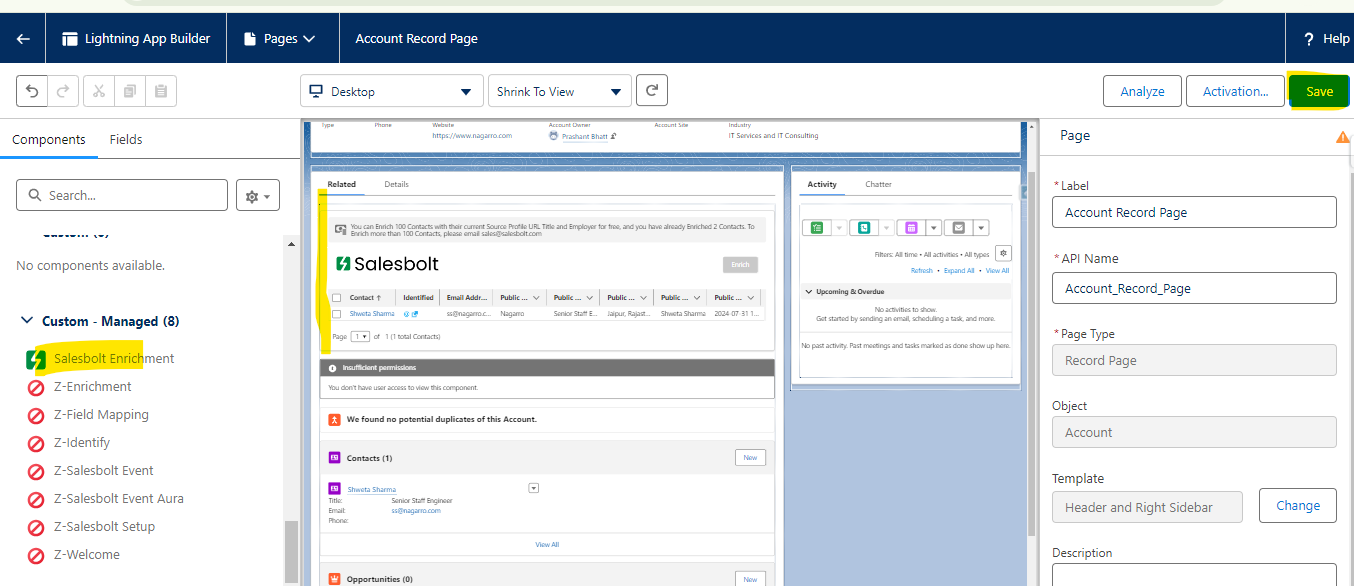This screenshot has height=586, width=1354.
Task: Select the Details tab on canvas
Action: 396,184
